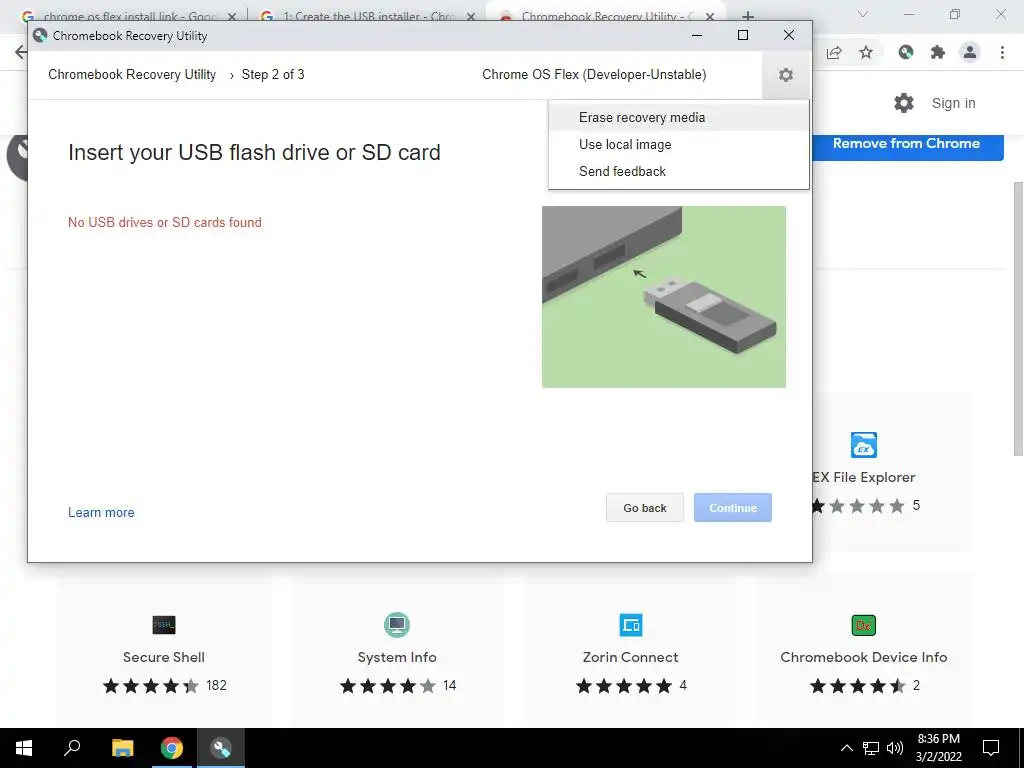Viewport: 1024px width, 768px height.
Task: Switch to Create the USB installer tab
Action: pos(367,16)
